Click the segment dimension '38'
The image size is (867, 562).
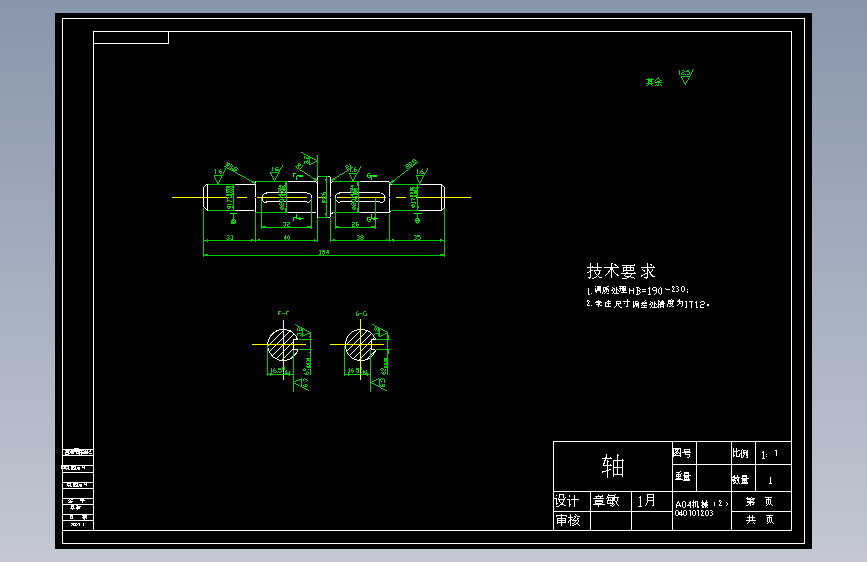tap(360, 237)
